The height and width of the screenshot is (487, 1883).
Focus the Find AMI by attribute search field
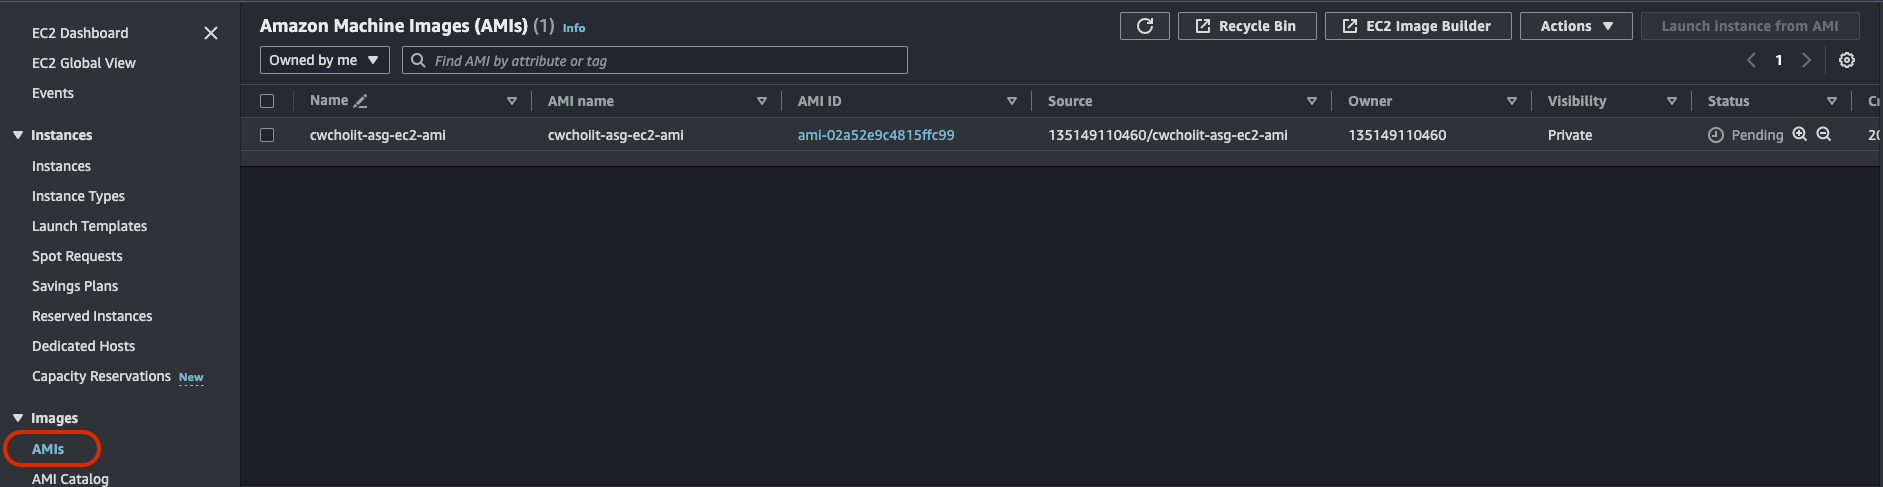point(655,60)
